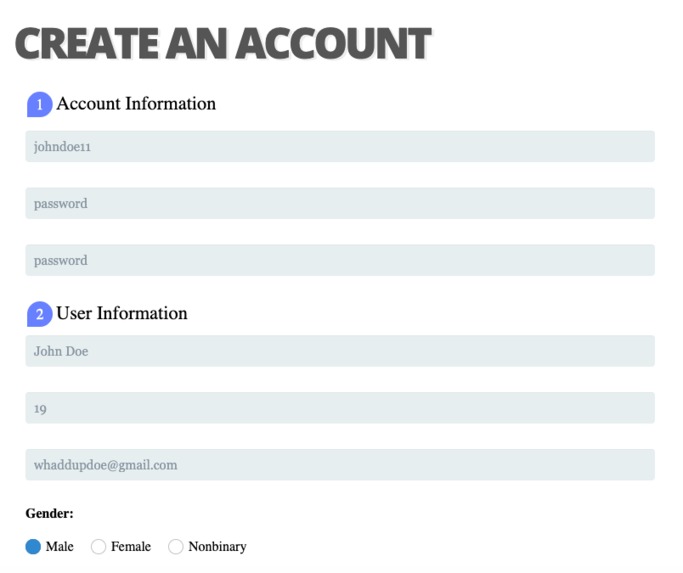Select the Male radio button

[33, 546]
